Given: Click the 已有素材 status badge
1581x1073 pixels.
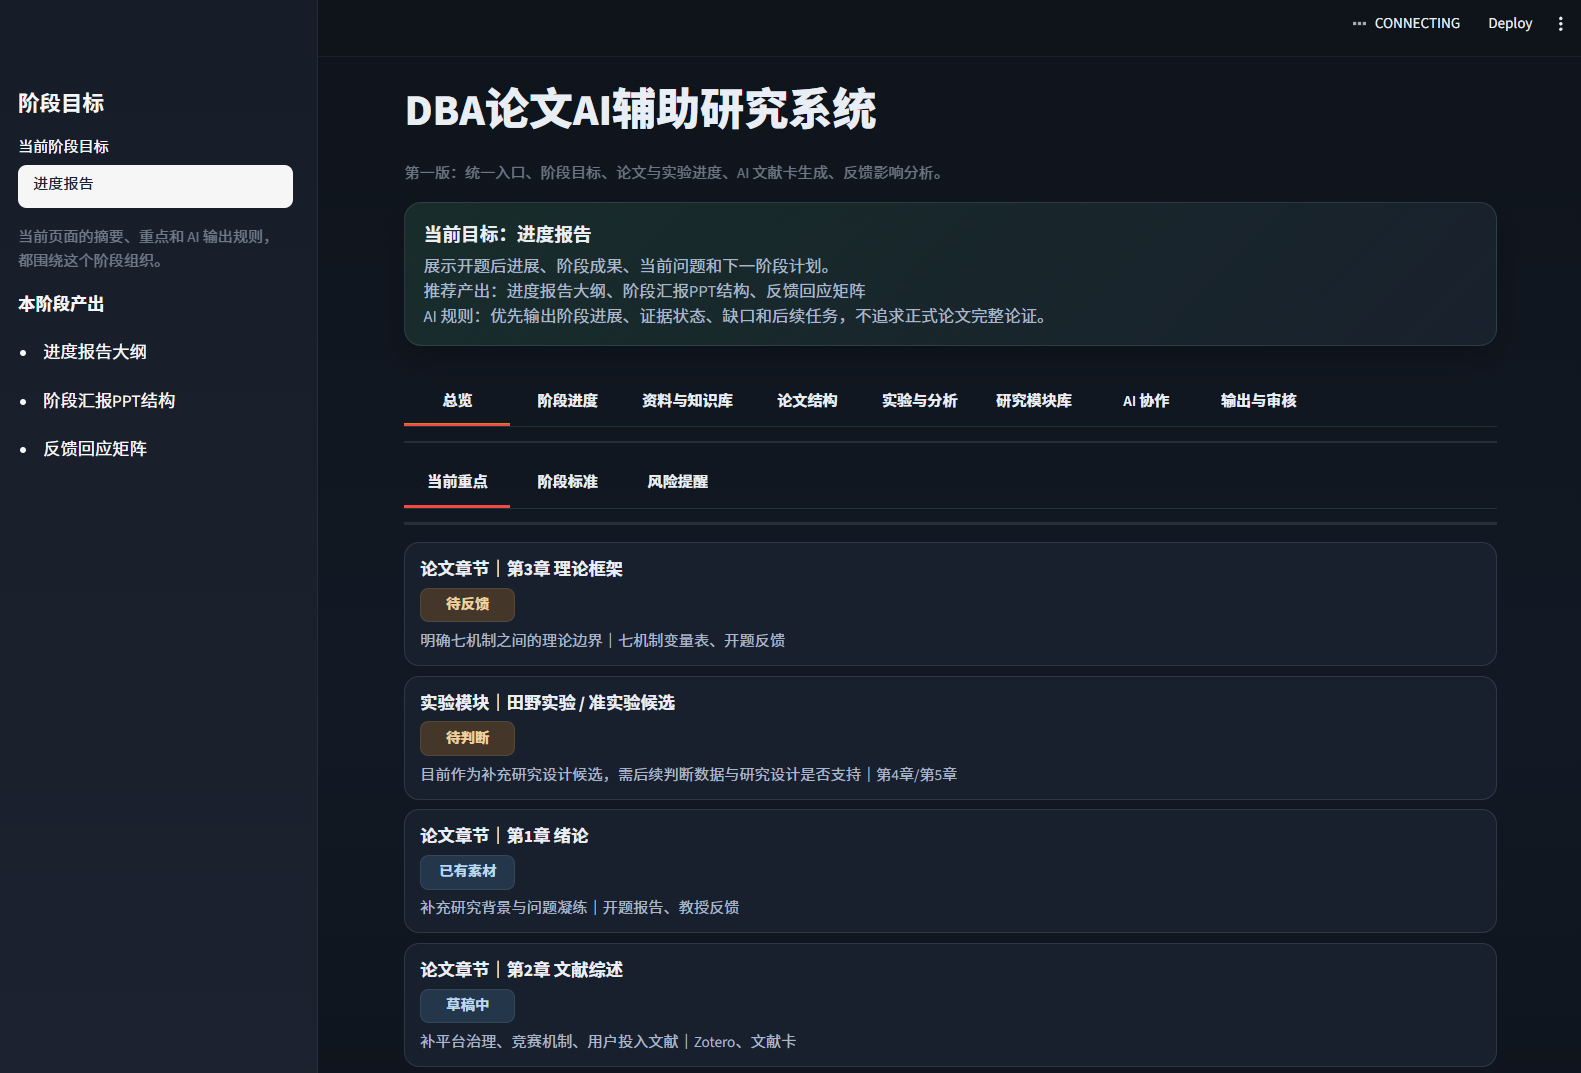Looking at the screenshot, I should click(x=467, y=871).
